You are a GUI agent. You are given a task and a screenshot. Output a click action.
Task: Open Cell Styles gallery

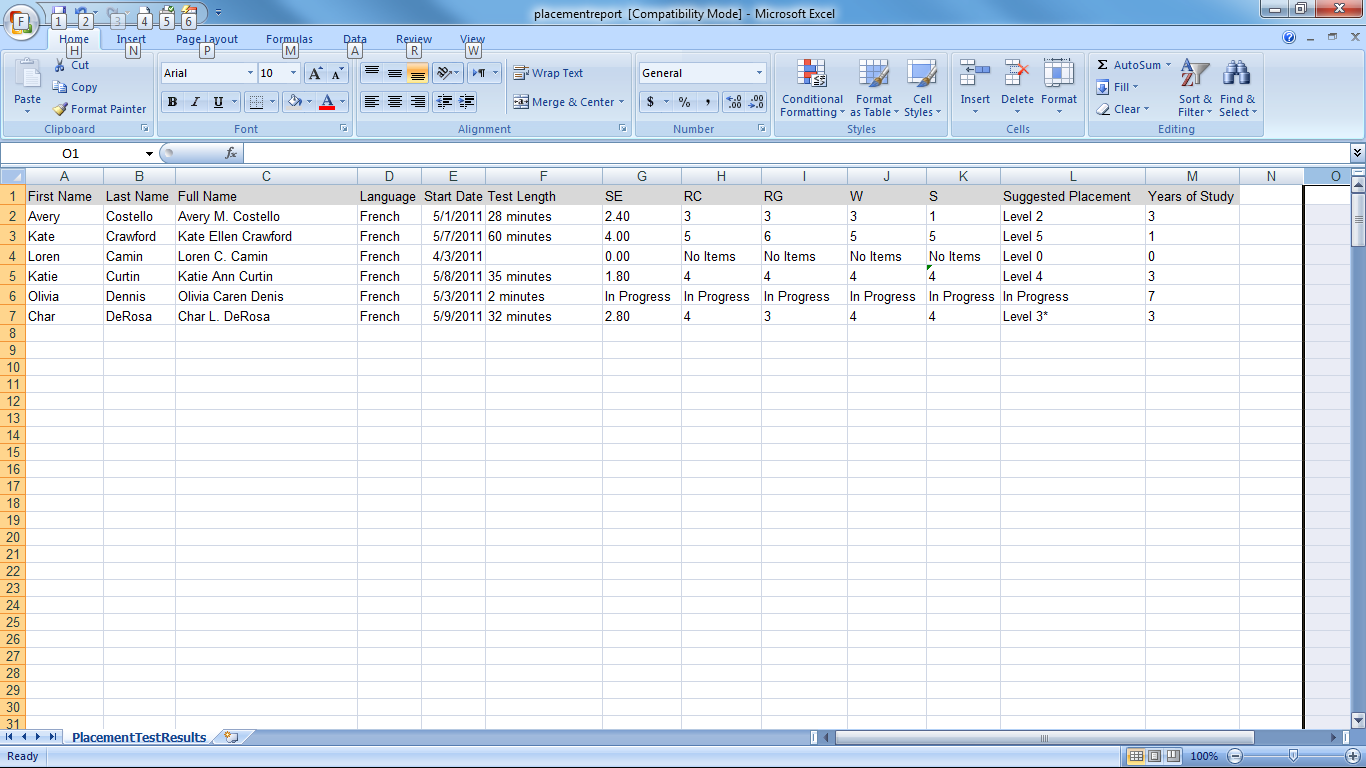point(922,88)
